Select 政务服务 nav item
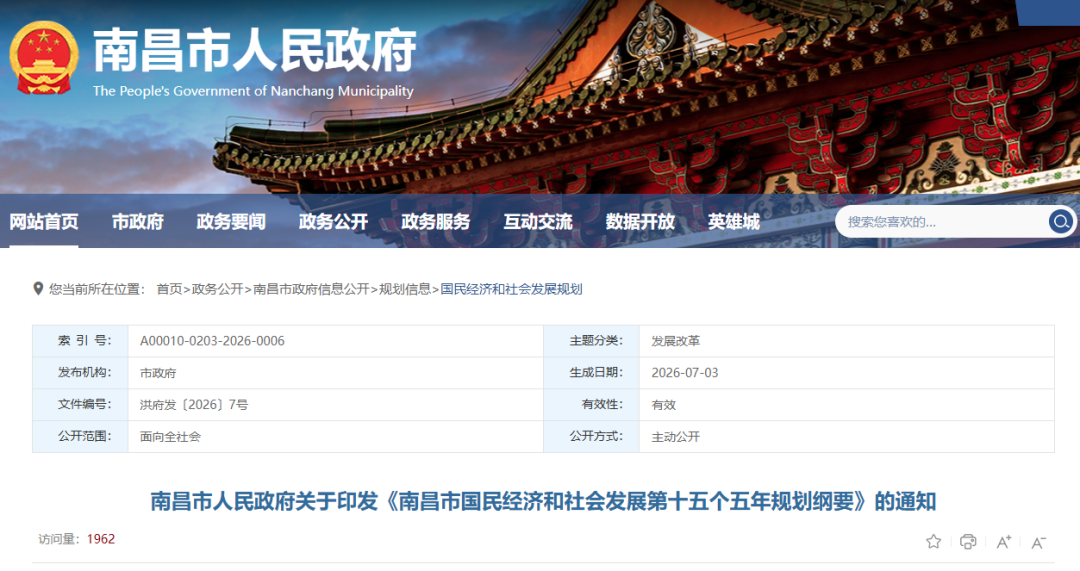The image size is (1080, 571). point(435,222)
